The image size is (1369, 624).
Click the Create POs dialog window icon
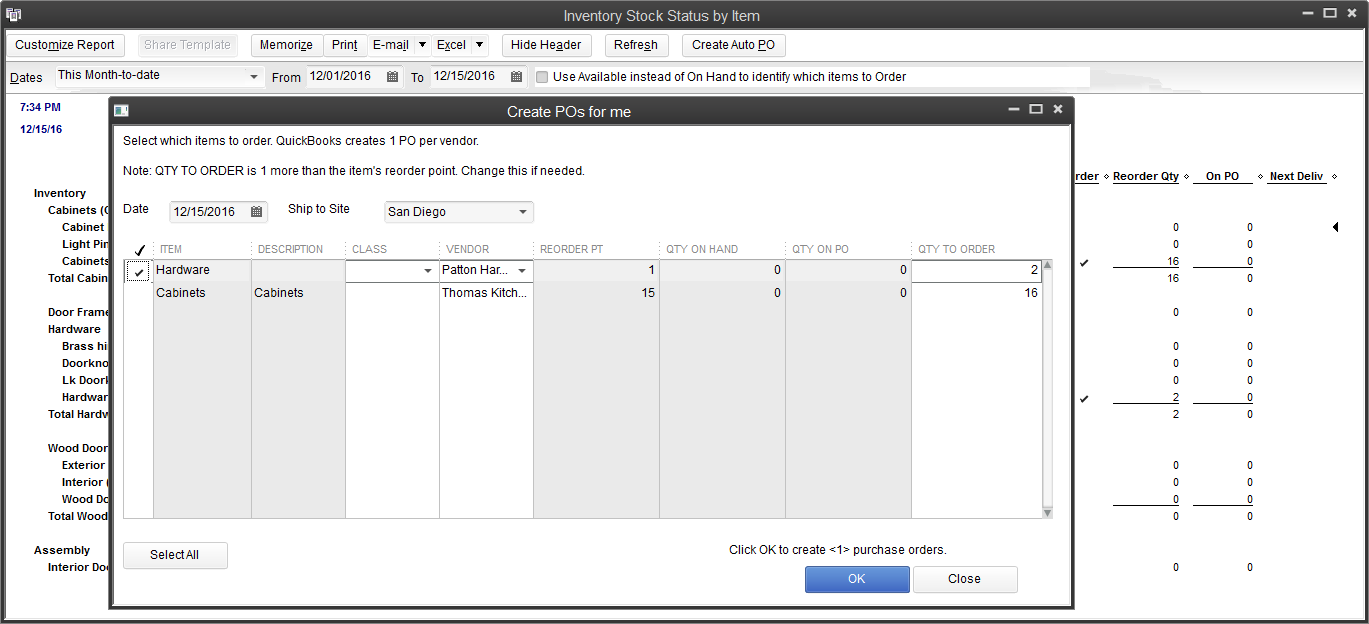122,111
